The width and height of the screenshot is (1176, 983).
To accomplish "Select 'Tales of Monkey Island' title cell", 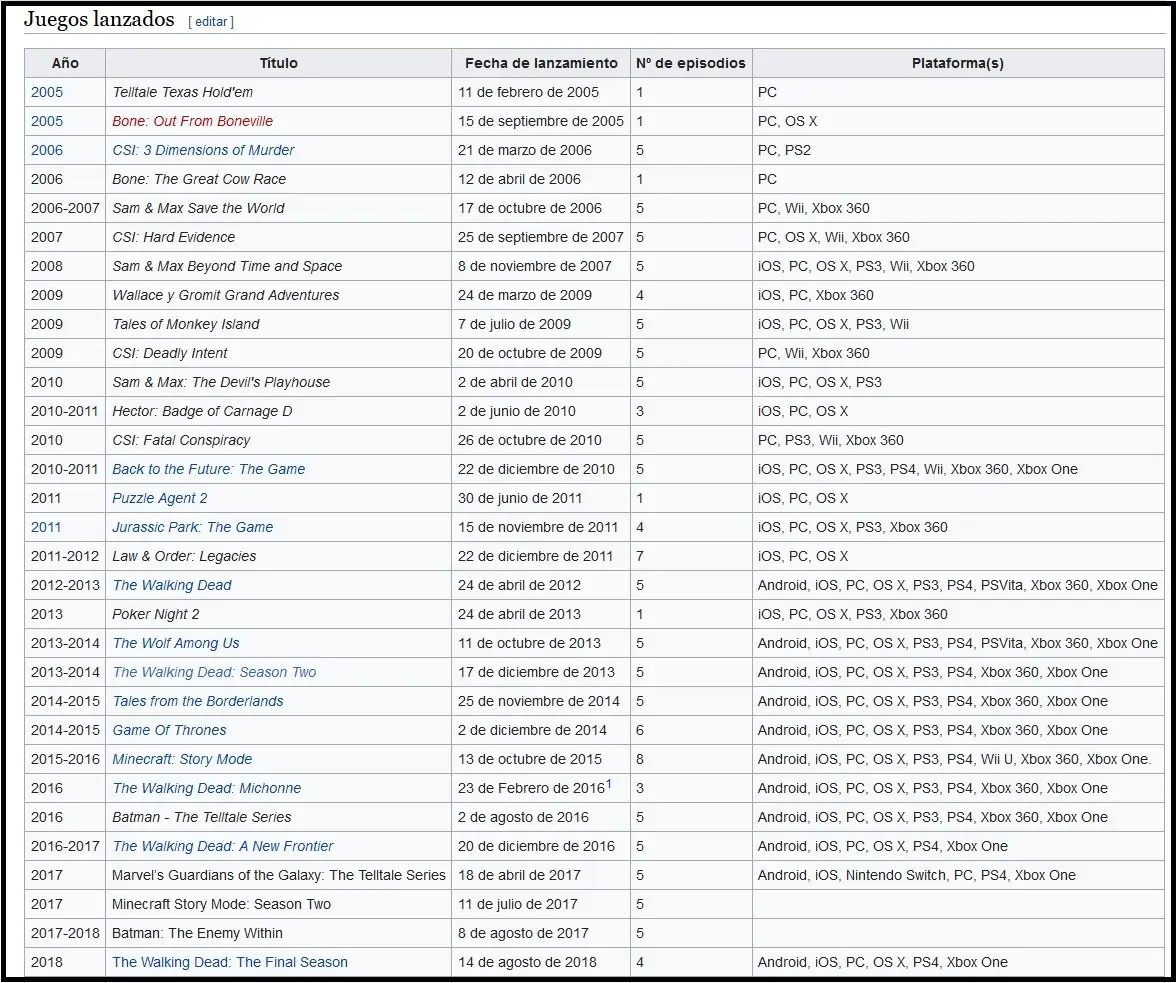I will click(278, 325).
